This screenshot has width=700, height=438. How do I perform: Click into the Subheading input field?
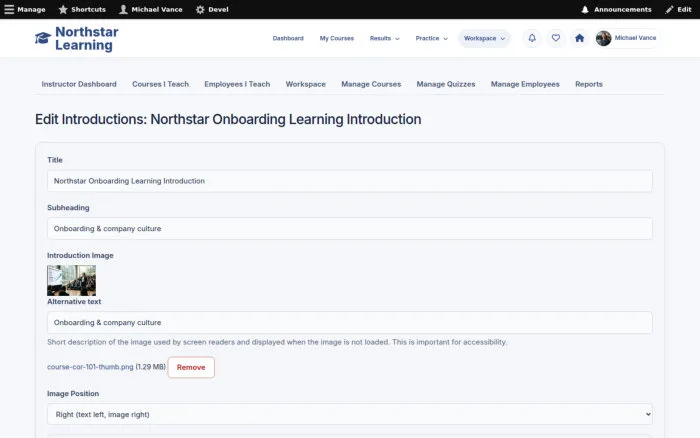(350, 229)
